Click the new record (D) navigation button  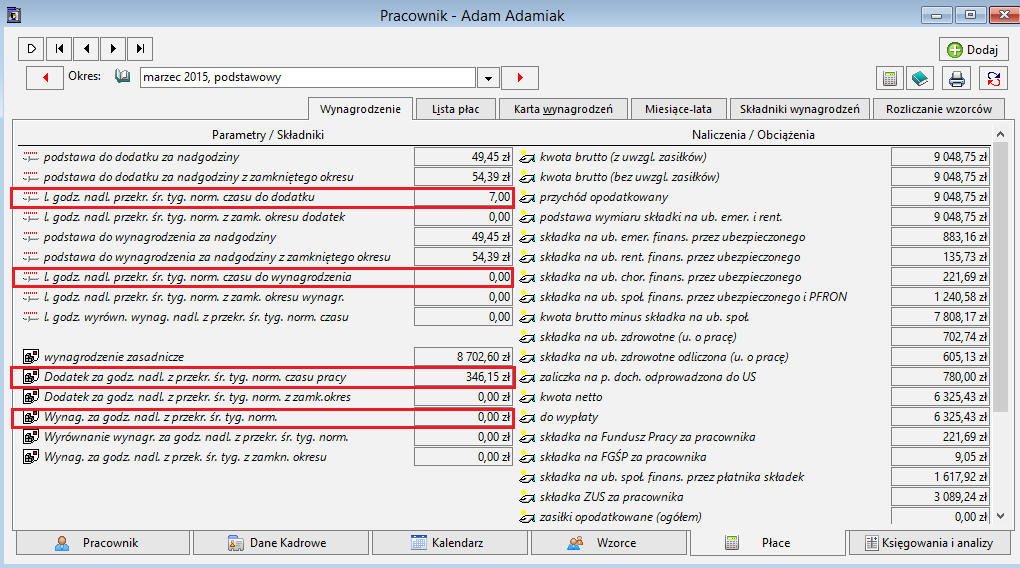click(x=31, y=49)
